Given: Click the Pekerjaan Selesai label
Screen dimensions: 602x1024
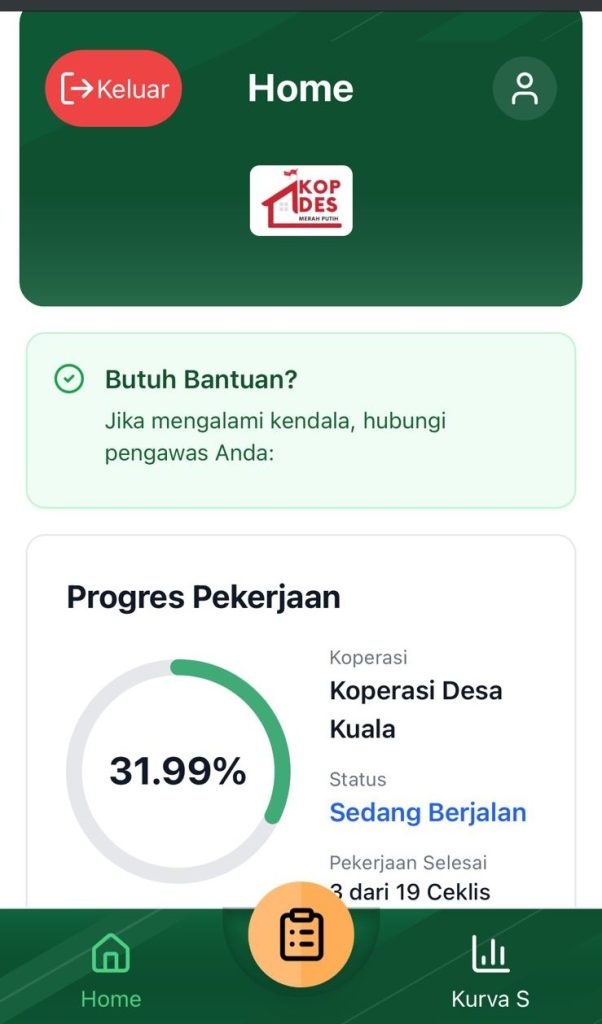Looking at the screenshot, I should [x=408, y=862].
